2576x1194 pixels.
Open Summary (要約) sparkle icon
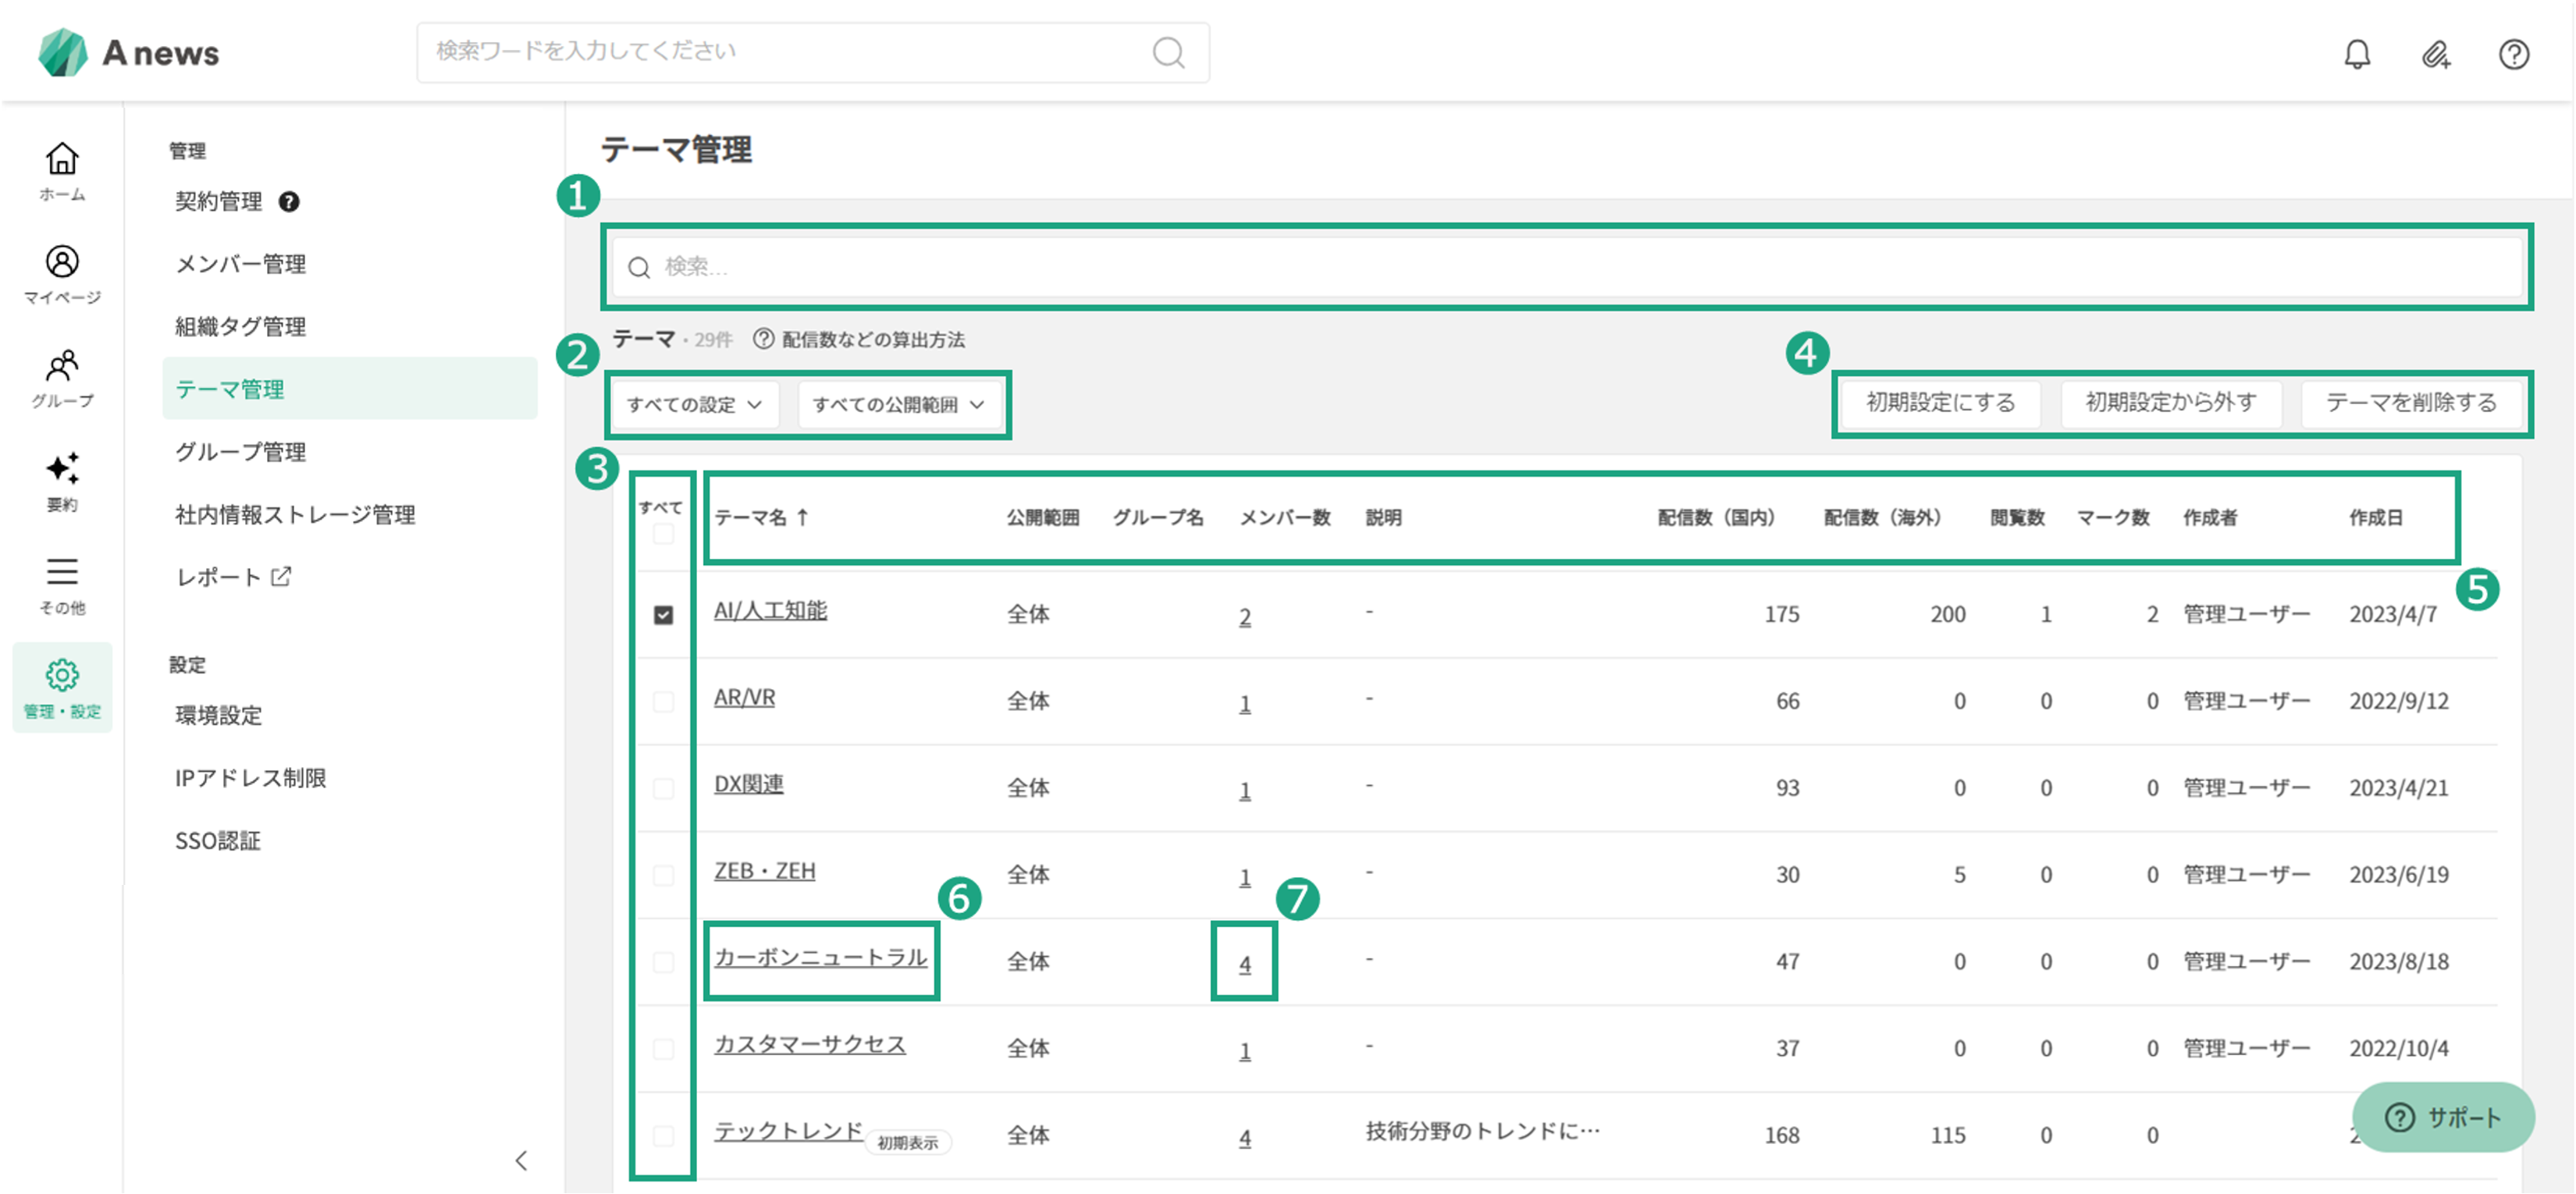point(62,482)
